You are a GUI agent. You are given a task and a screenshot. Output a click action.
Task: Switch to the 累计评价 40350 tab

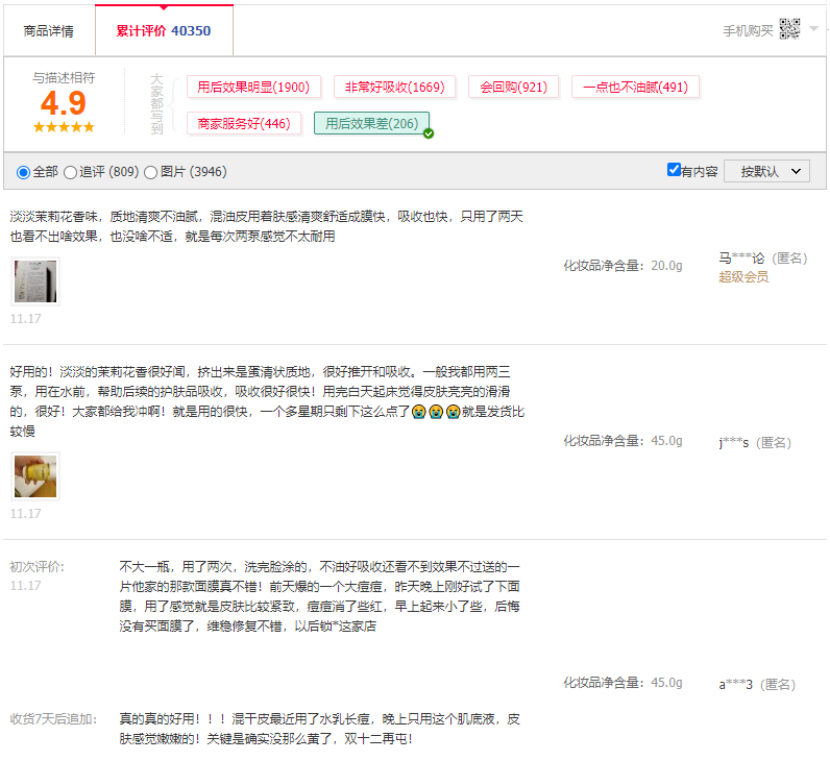163,31
